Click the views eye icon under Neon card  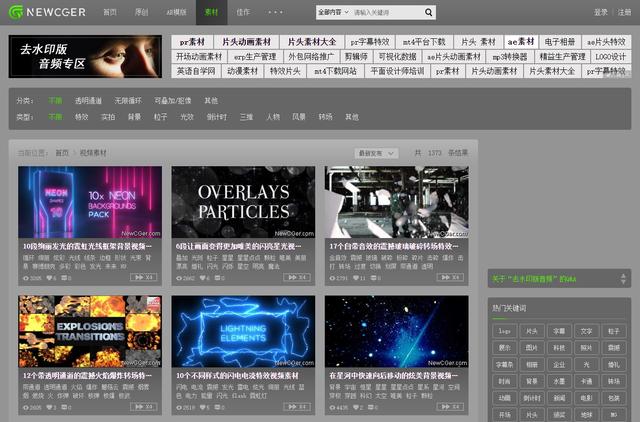point(24,278)
